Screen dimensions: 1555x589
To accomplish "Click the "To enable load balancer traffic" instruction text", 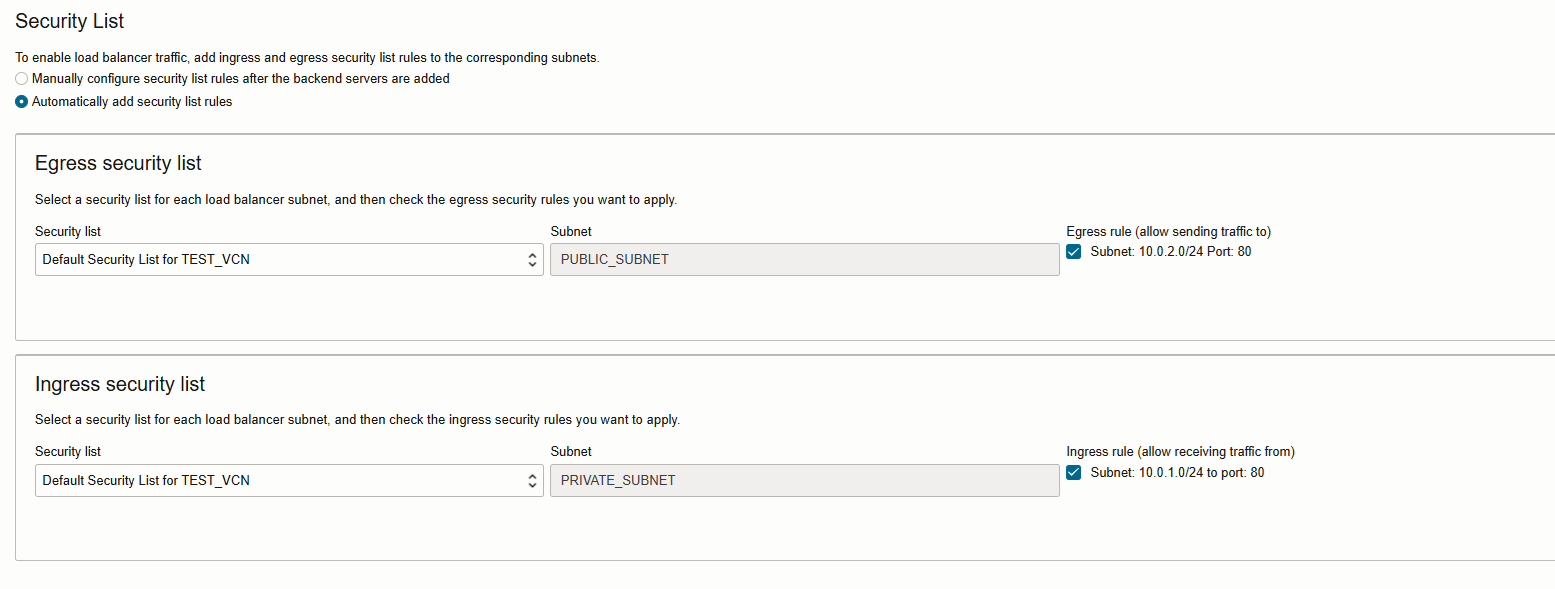I will point(307,58).
